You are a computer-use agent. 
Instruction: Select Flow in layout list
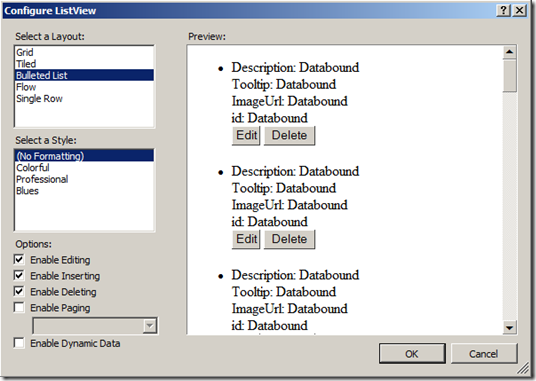click(x=84, y=87)
